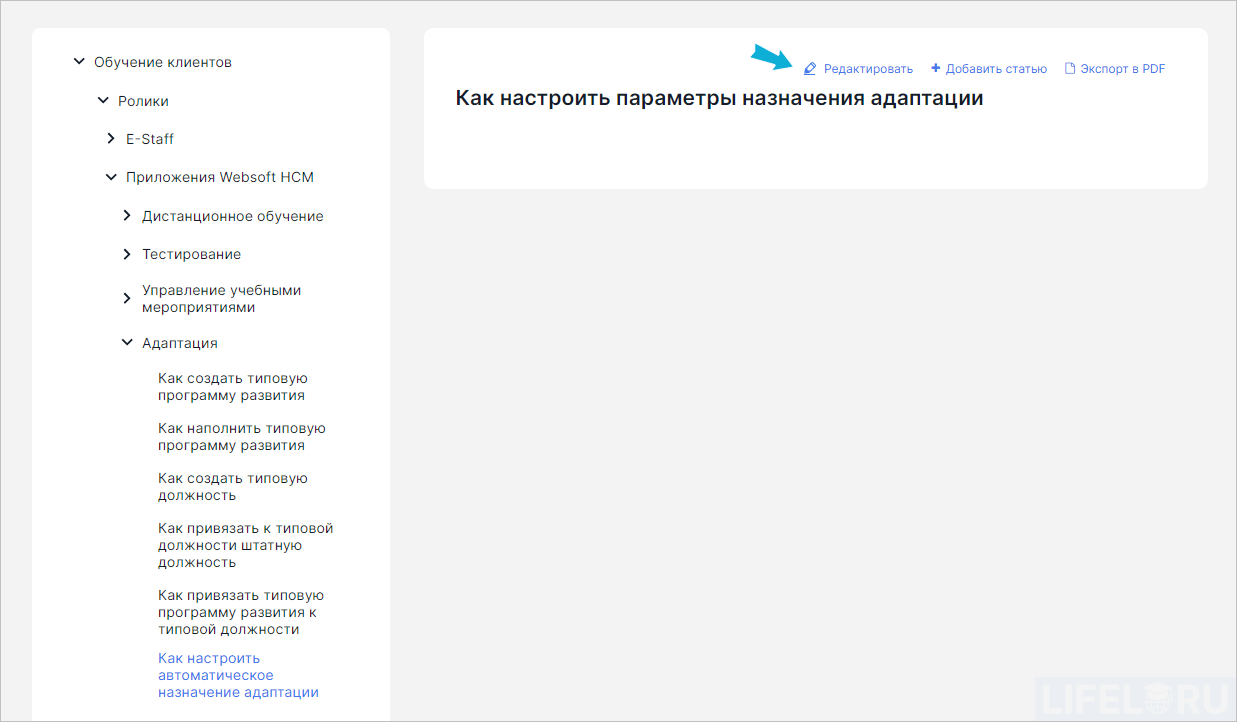Open article Как создать типовую должность
The width and height of the screenshot is (1237, 722).
[233, 486]
